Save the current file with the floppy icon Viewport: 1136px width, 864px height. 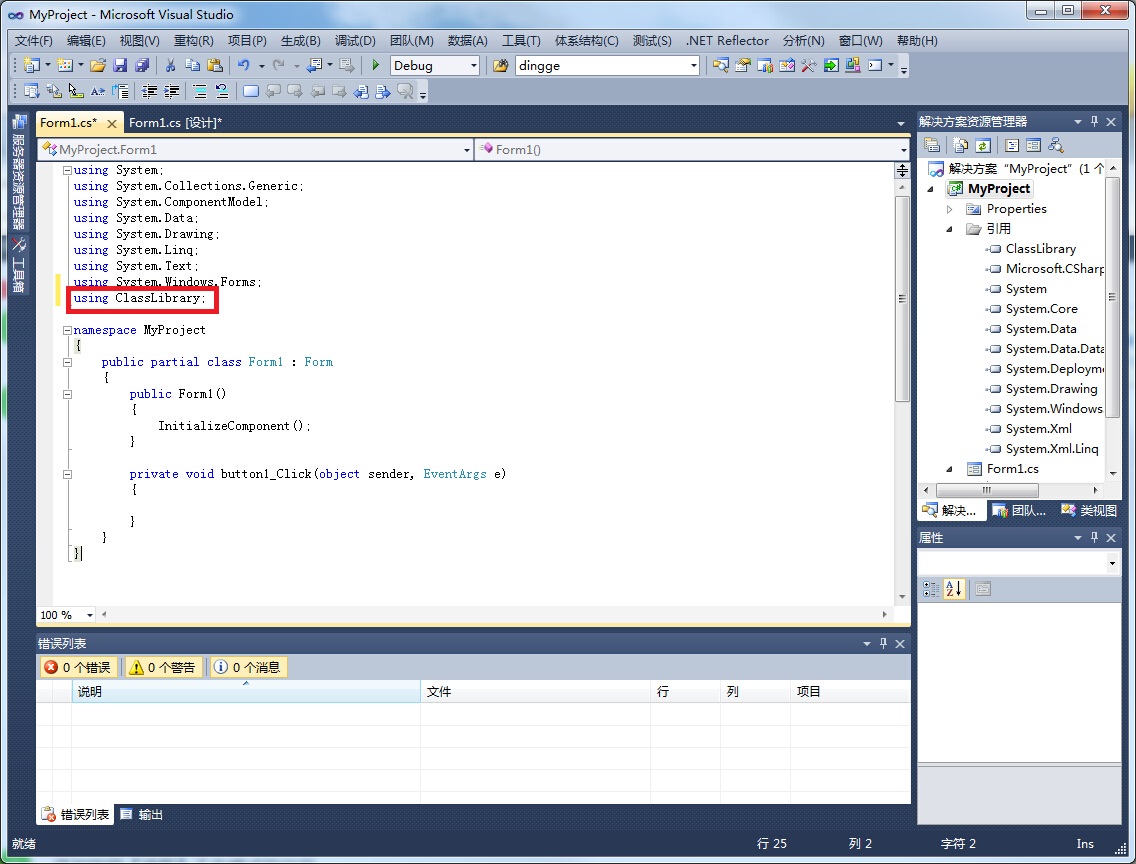(120, 65)
